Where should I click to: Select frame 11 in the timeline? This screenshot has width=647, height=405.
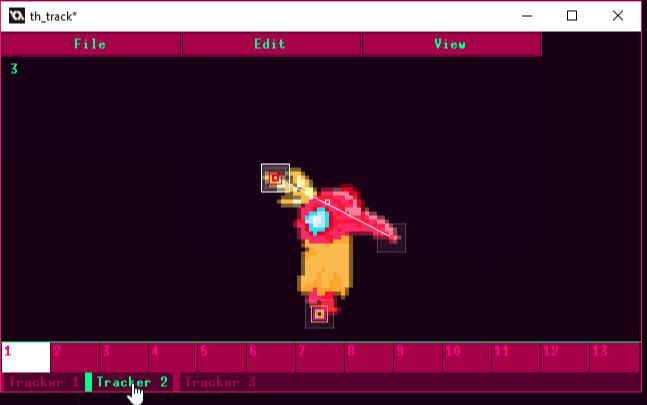516,357
